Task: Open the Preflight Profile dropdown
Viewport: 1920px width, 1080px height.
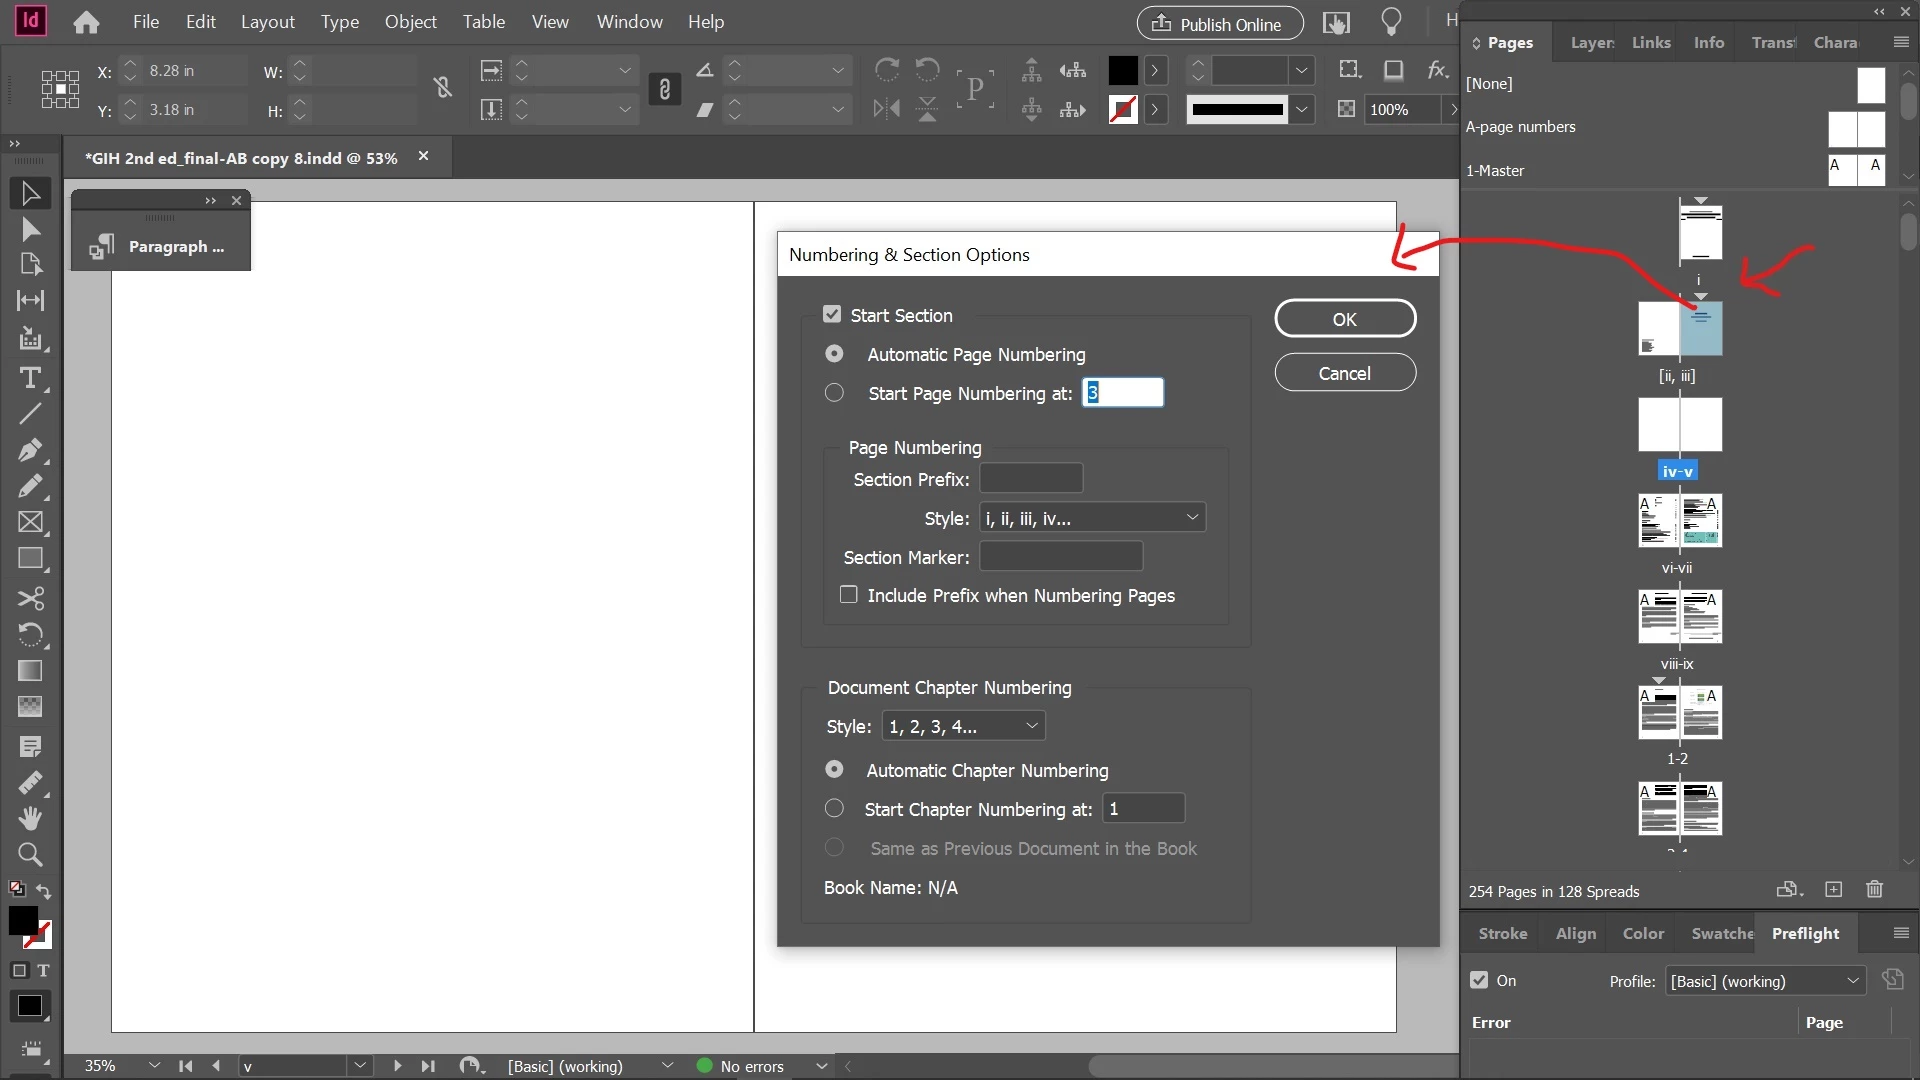Action: pyautogui.click(x=1765, y=981)
